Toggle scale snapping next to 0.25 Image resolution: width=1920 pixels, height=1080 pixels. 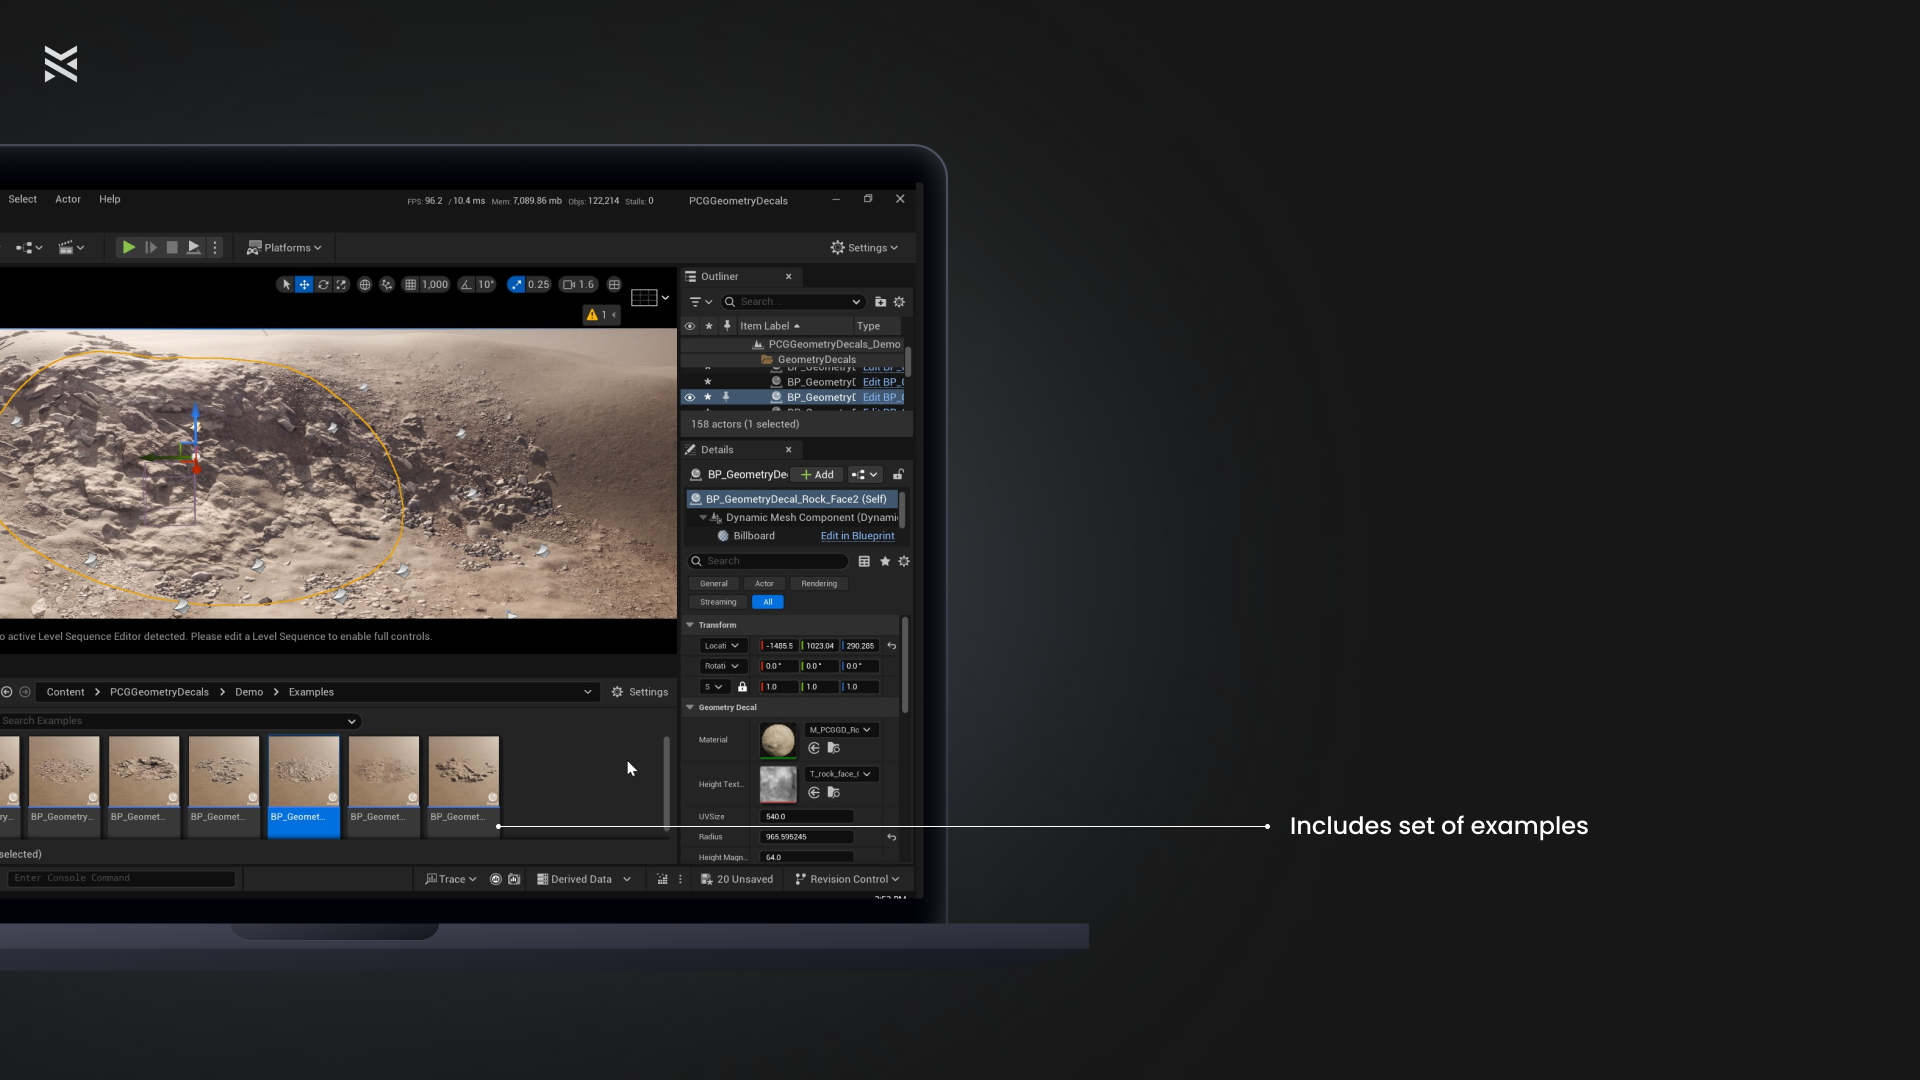516,285
